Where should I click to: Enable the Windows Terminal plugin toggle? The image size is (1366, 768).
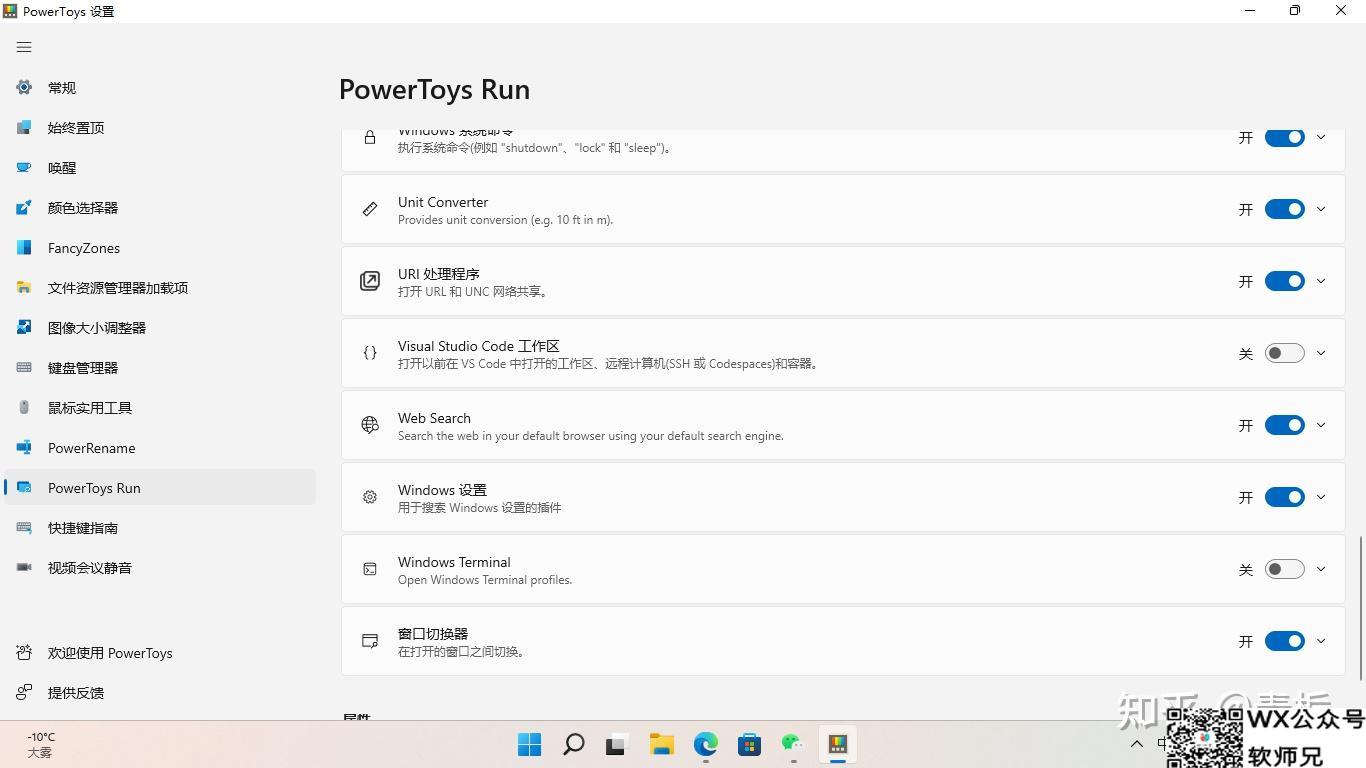pos(1285,569)
